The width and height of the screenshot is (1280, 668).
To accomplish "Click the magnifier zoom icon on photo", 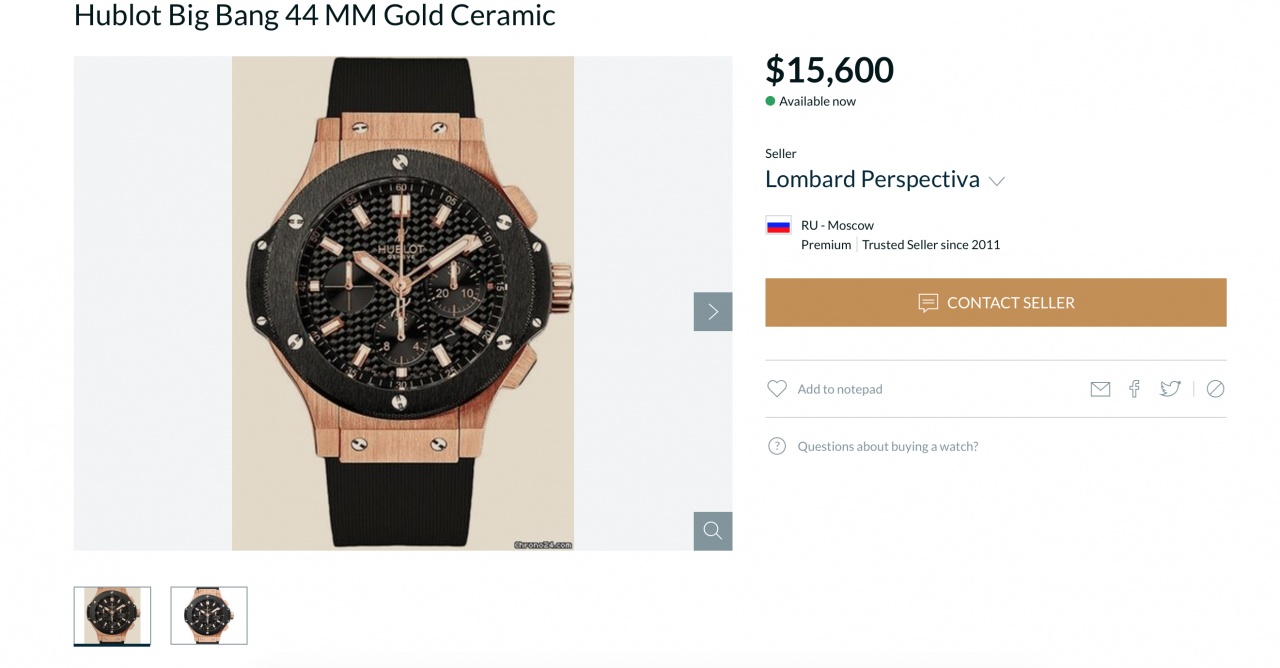I will tap(712, 531).
